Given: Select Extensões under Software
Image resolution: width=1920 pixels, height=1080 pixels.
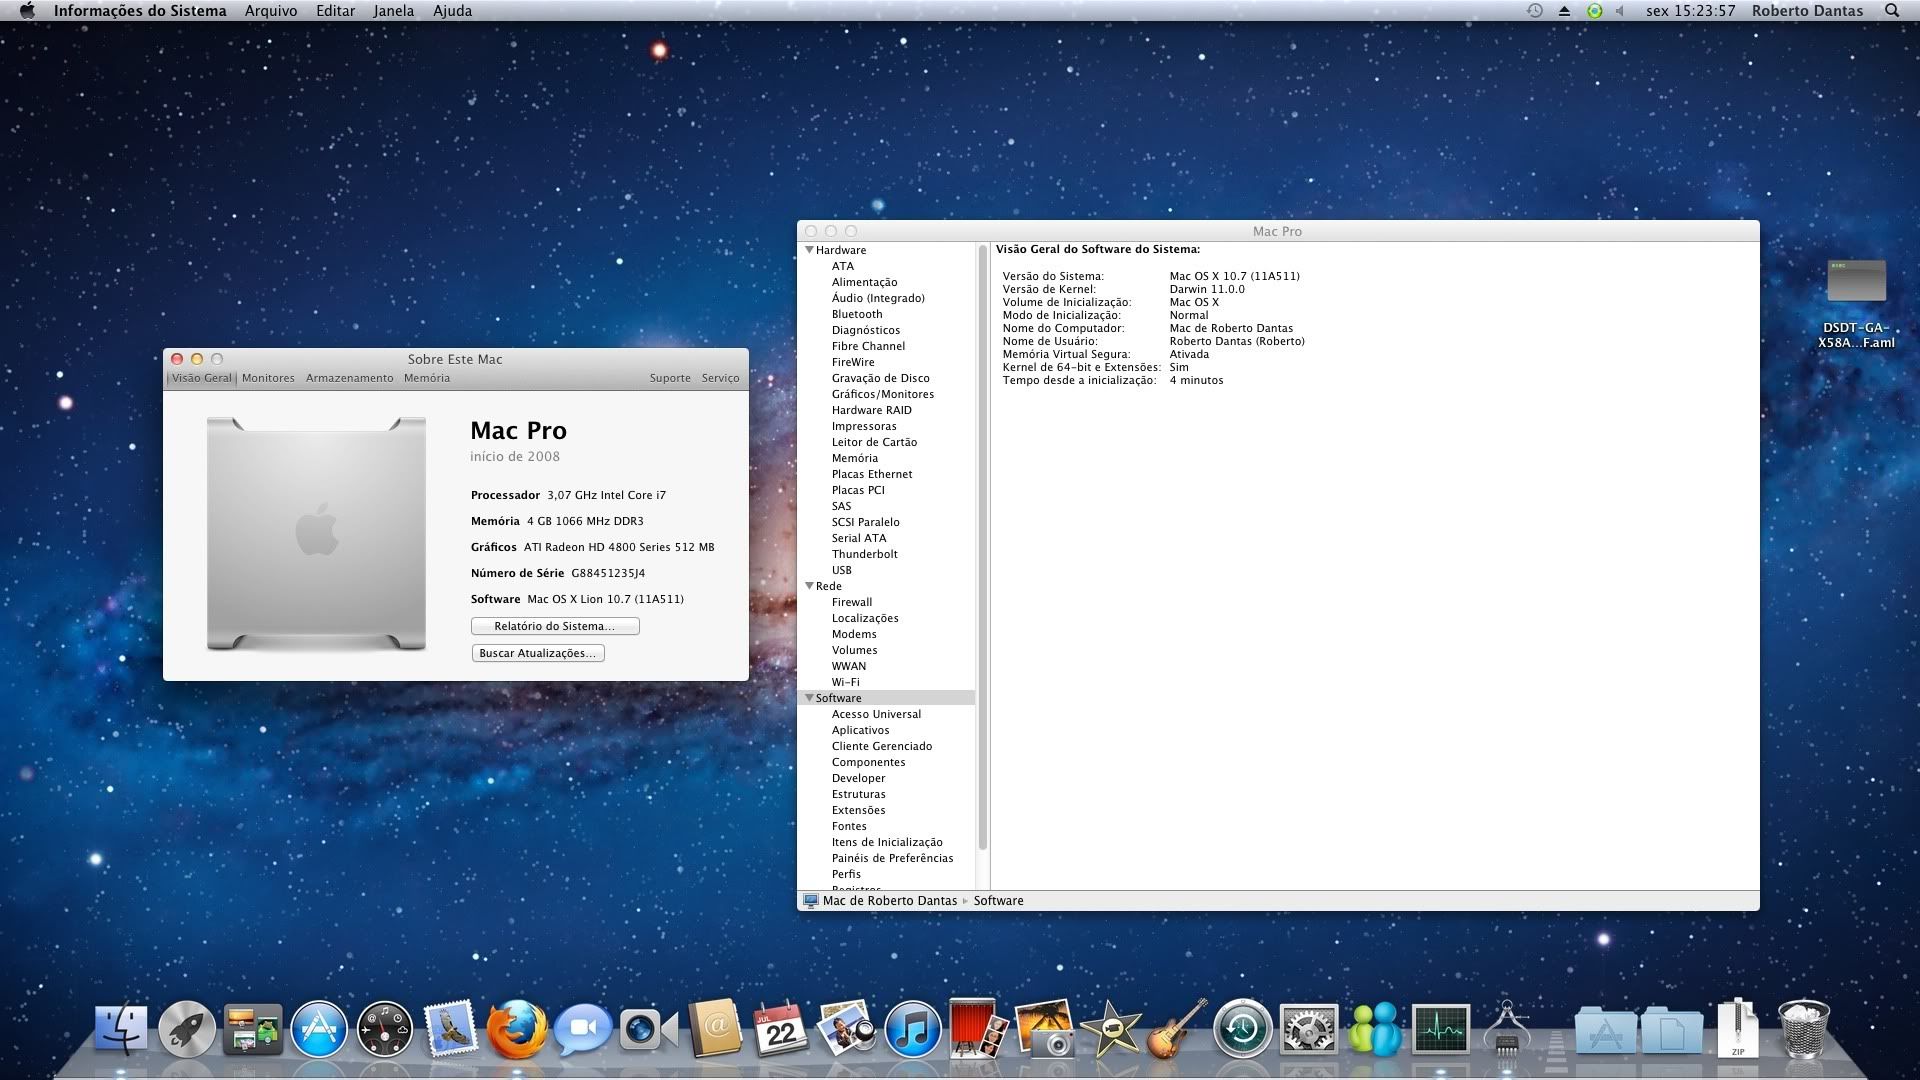Looking at the screenshot, I should [x=858, y=810].
